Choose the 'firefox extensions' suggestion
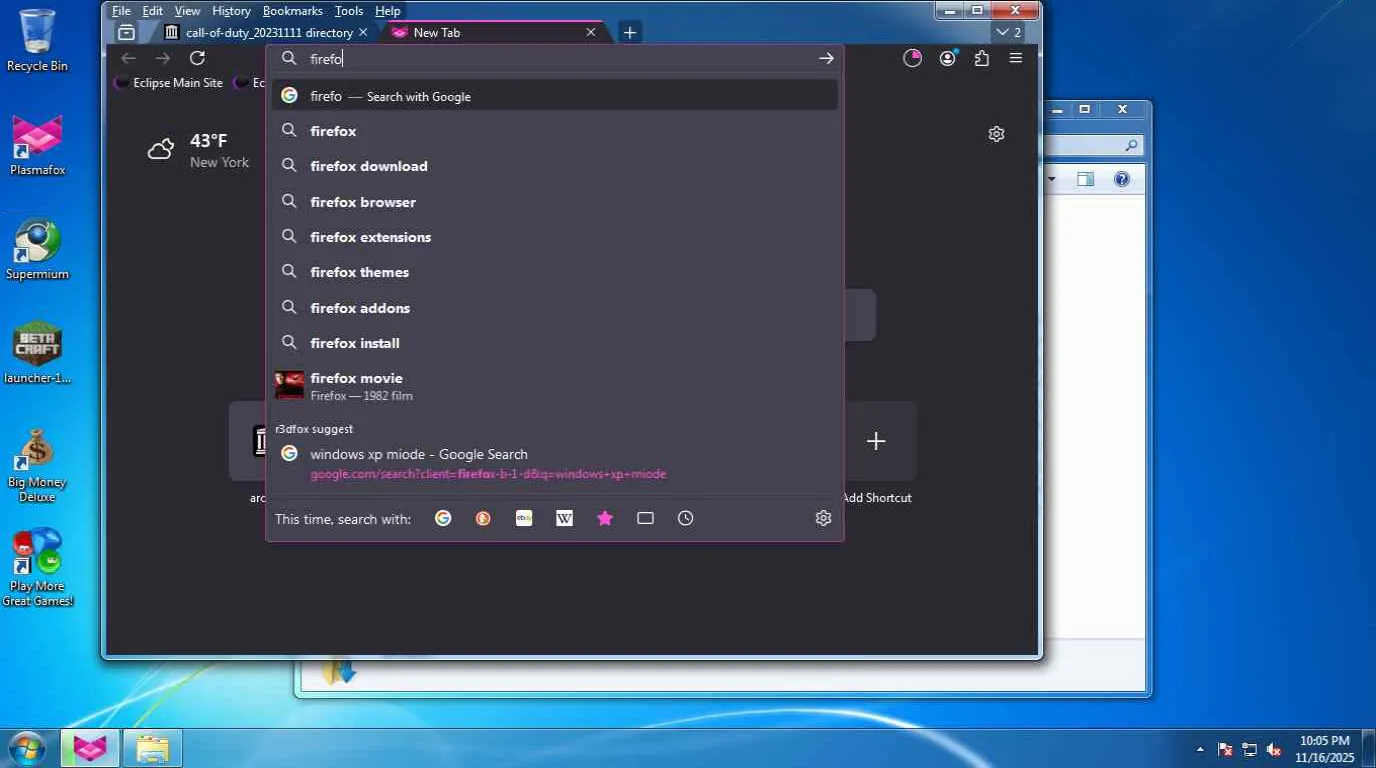The width and height of the screenshot is (1376, 768). [555, 237]
